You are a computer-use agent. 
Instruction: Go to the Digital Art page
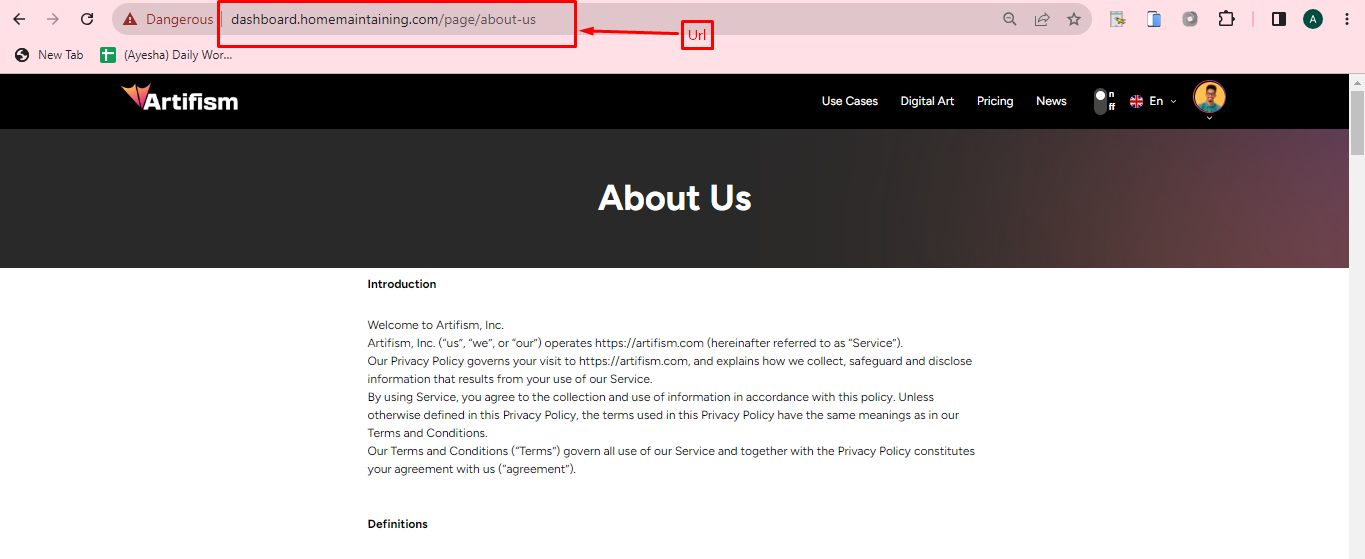click(927, 101)
